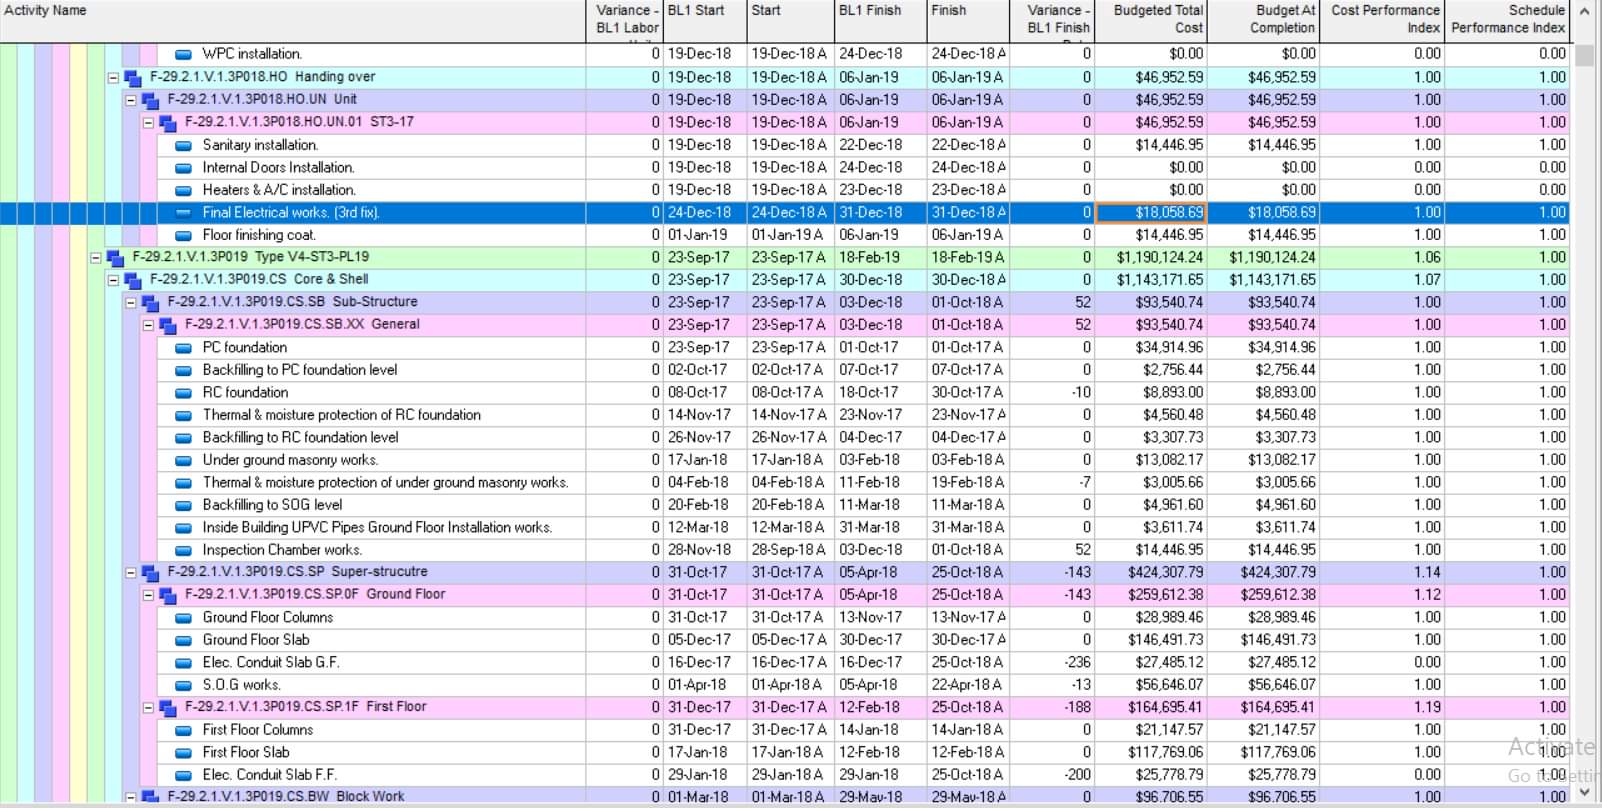Click the WBS icon of Super-strucutre node
This screenshot has width=1602, height=808.
pos(150,572)
